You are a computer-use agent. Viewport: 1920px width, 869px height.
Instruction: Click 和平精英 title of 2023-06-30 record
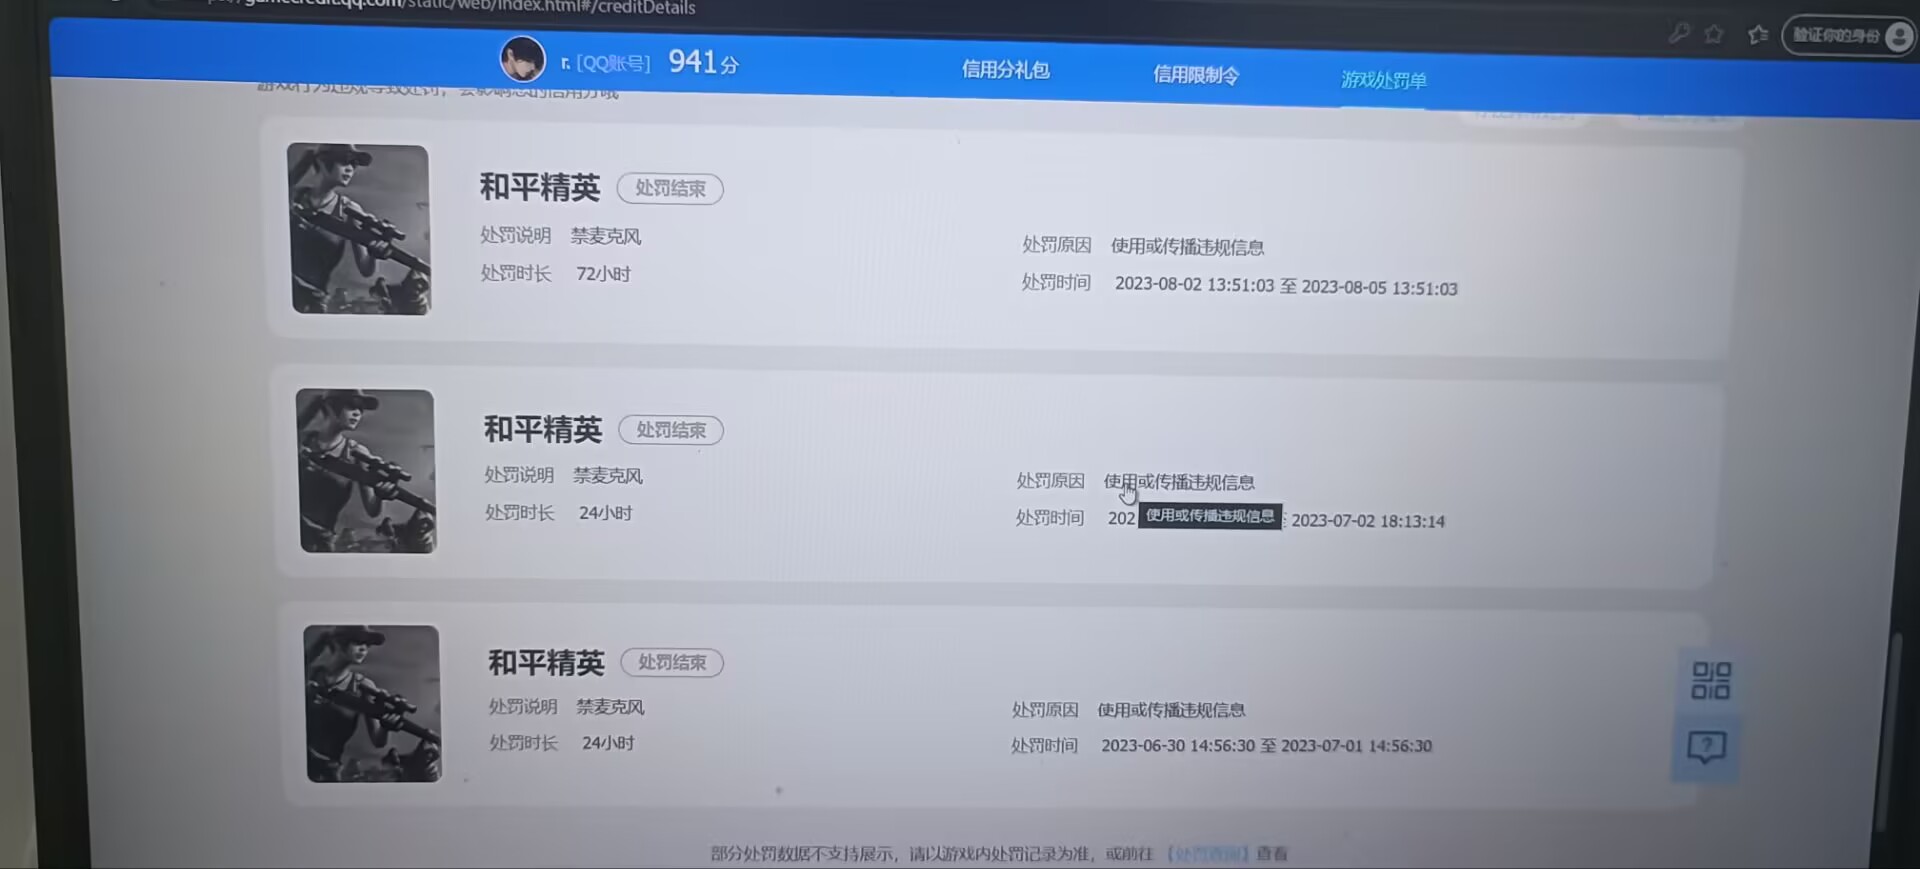click(x=546, y=662)
